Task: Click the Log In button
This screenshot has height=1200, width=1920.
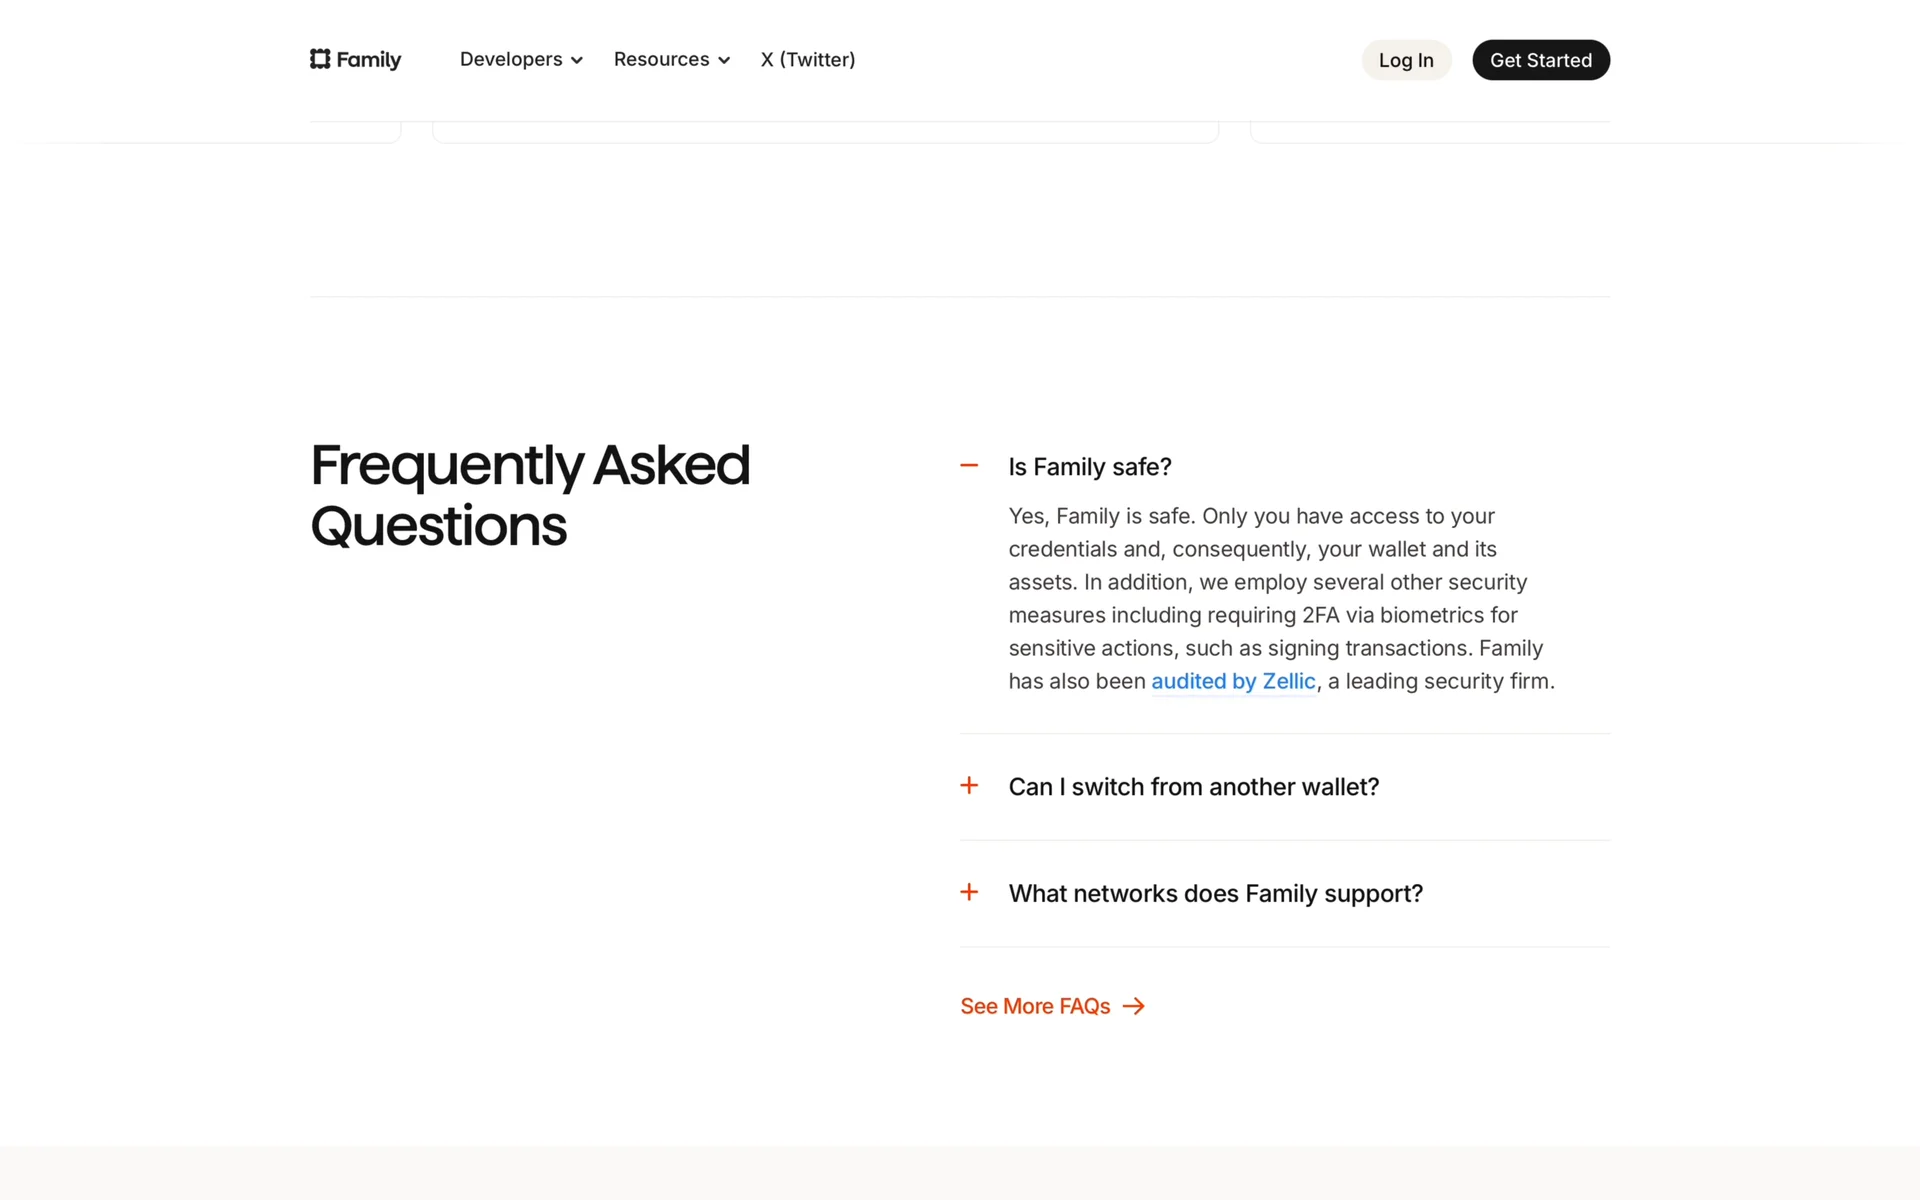Action: [x=1405, y=60]
